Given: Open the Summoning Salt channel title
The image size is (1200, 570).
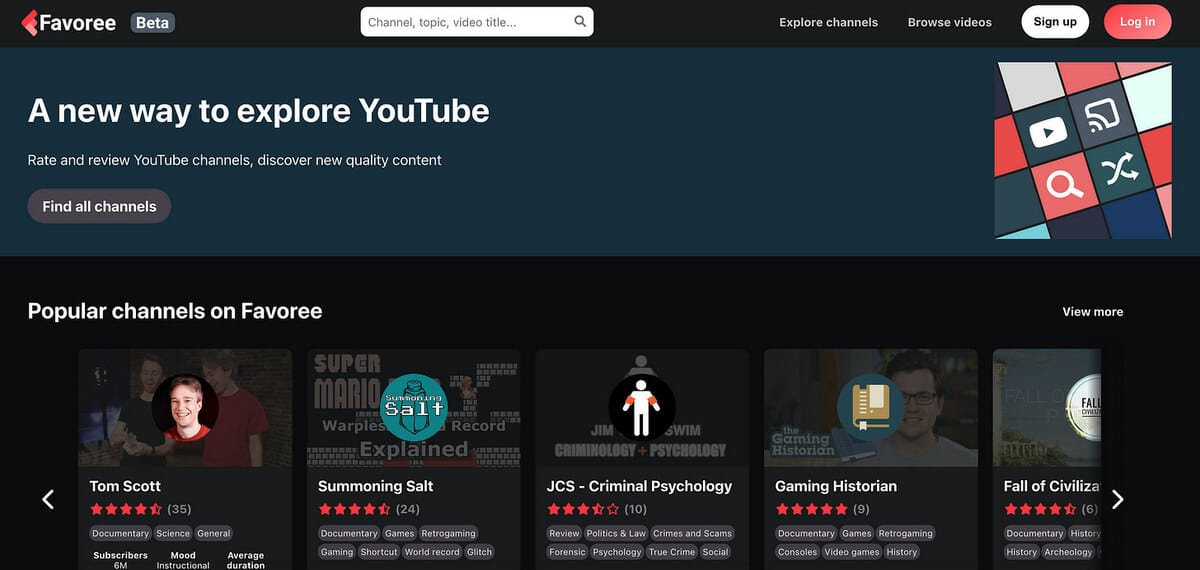Looking at the screenshot, I should [375, 486].
